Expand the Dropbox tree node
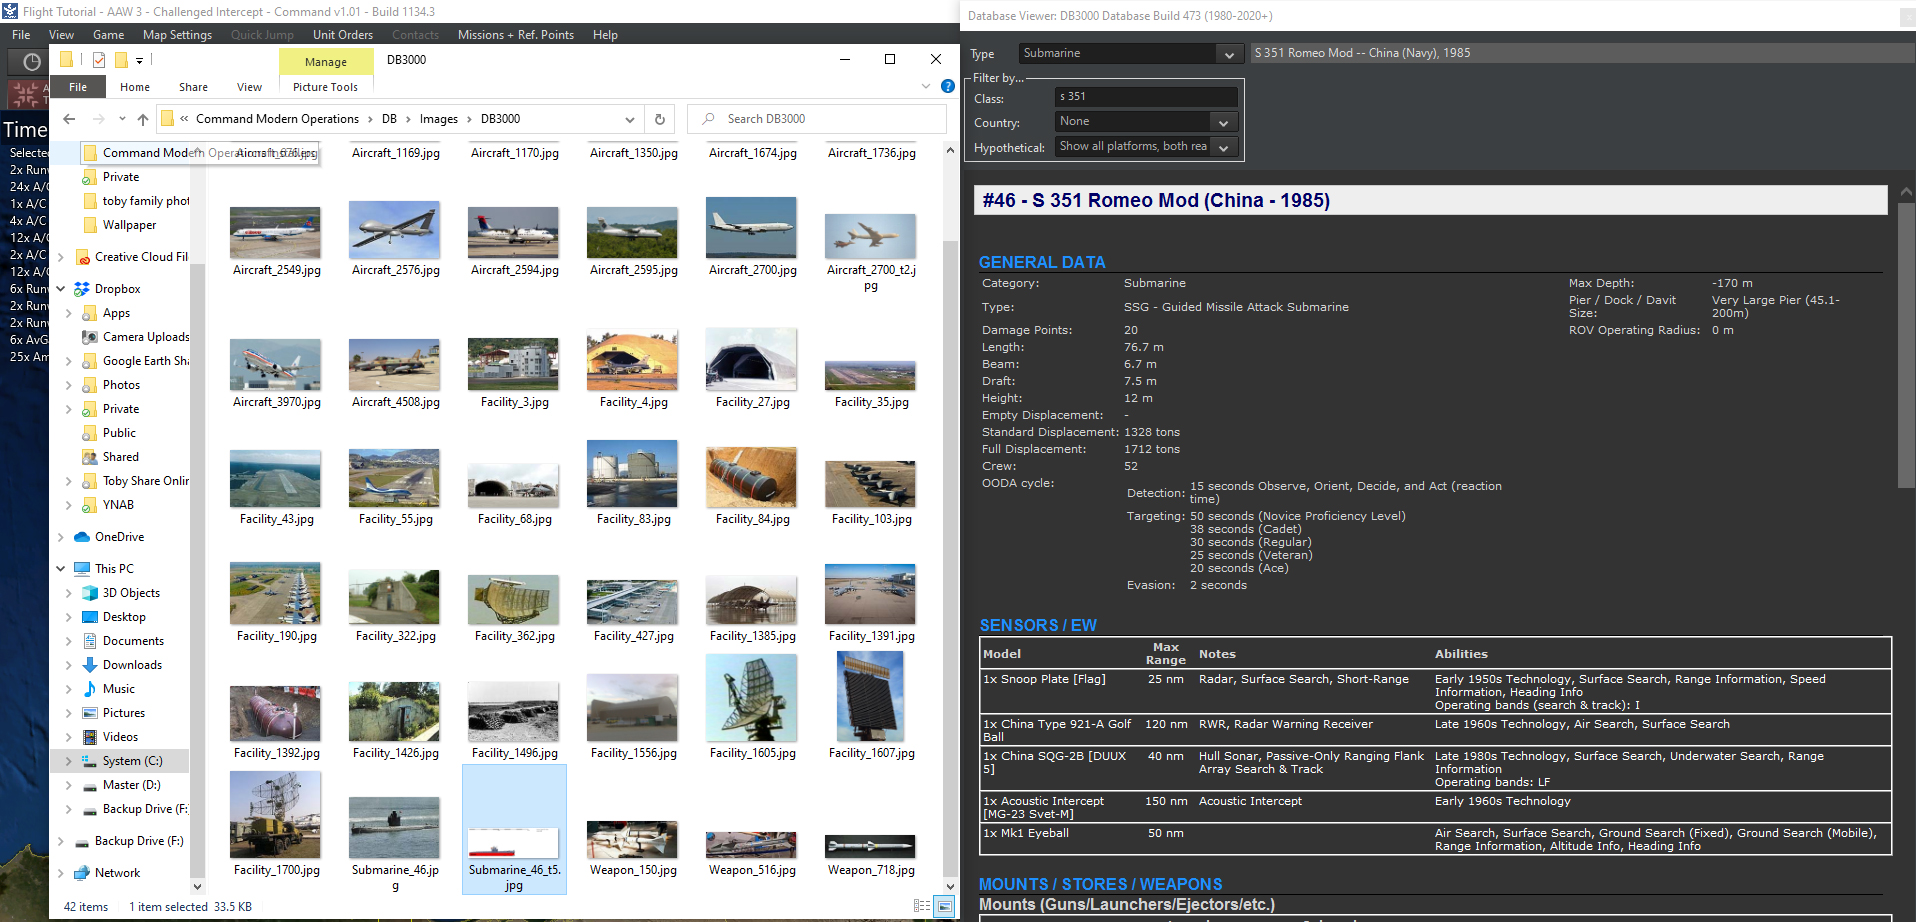The image size is (1916, 922). tap(61, 289)
